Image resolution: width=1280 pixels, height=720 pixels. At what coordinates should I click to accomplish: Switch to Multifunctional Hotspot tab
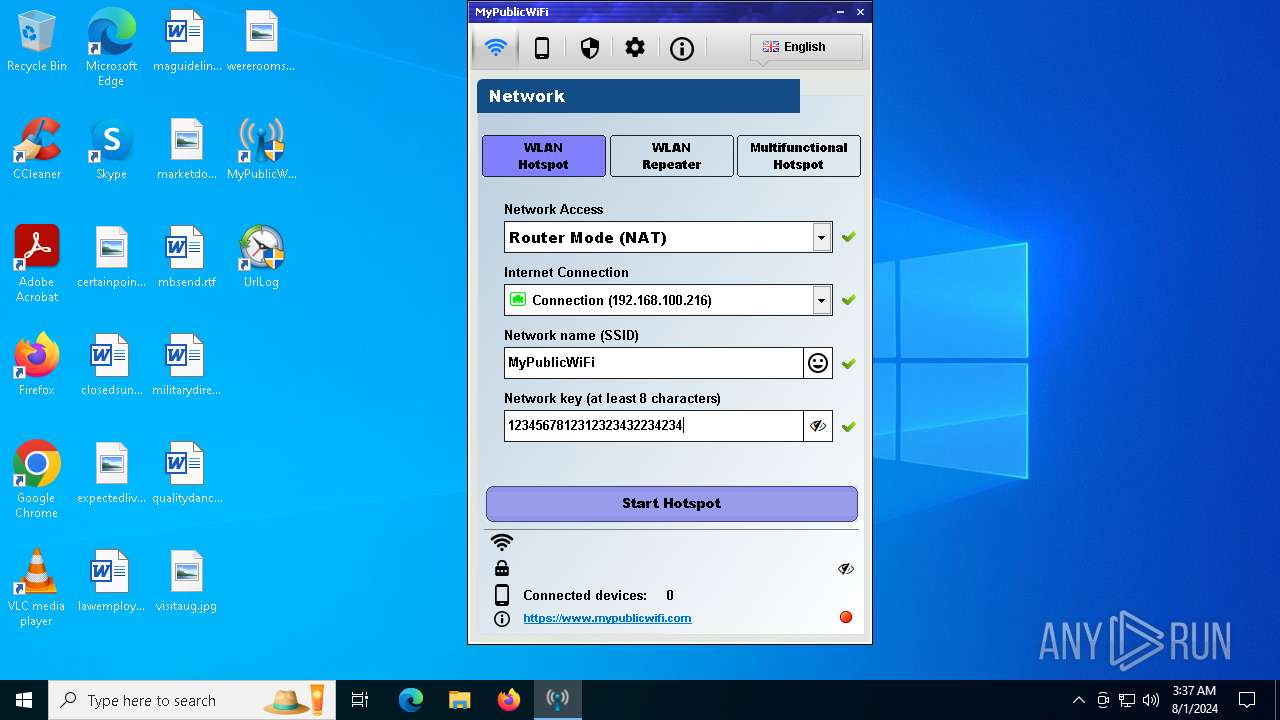click(799, 156)
